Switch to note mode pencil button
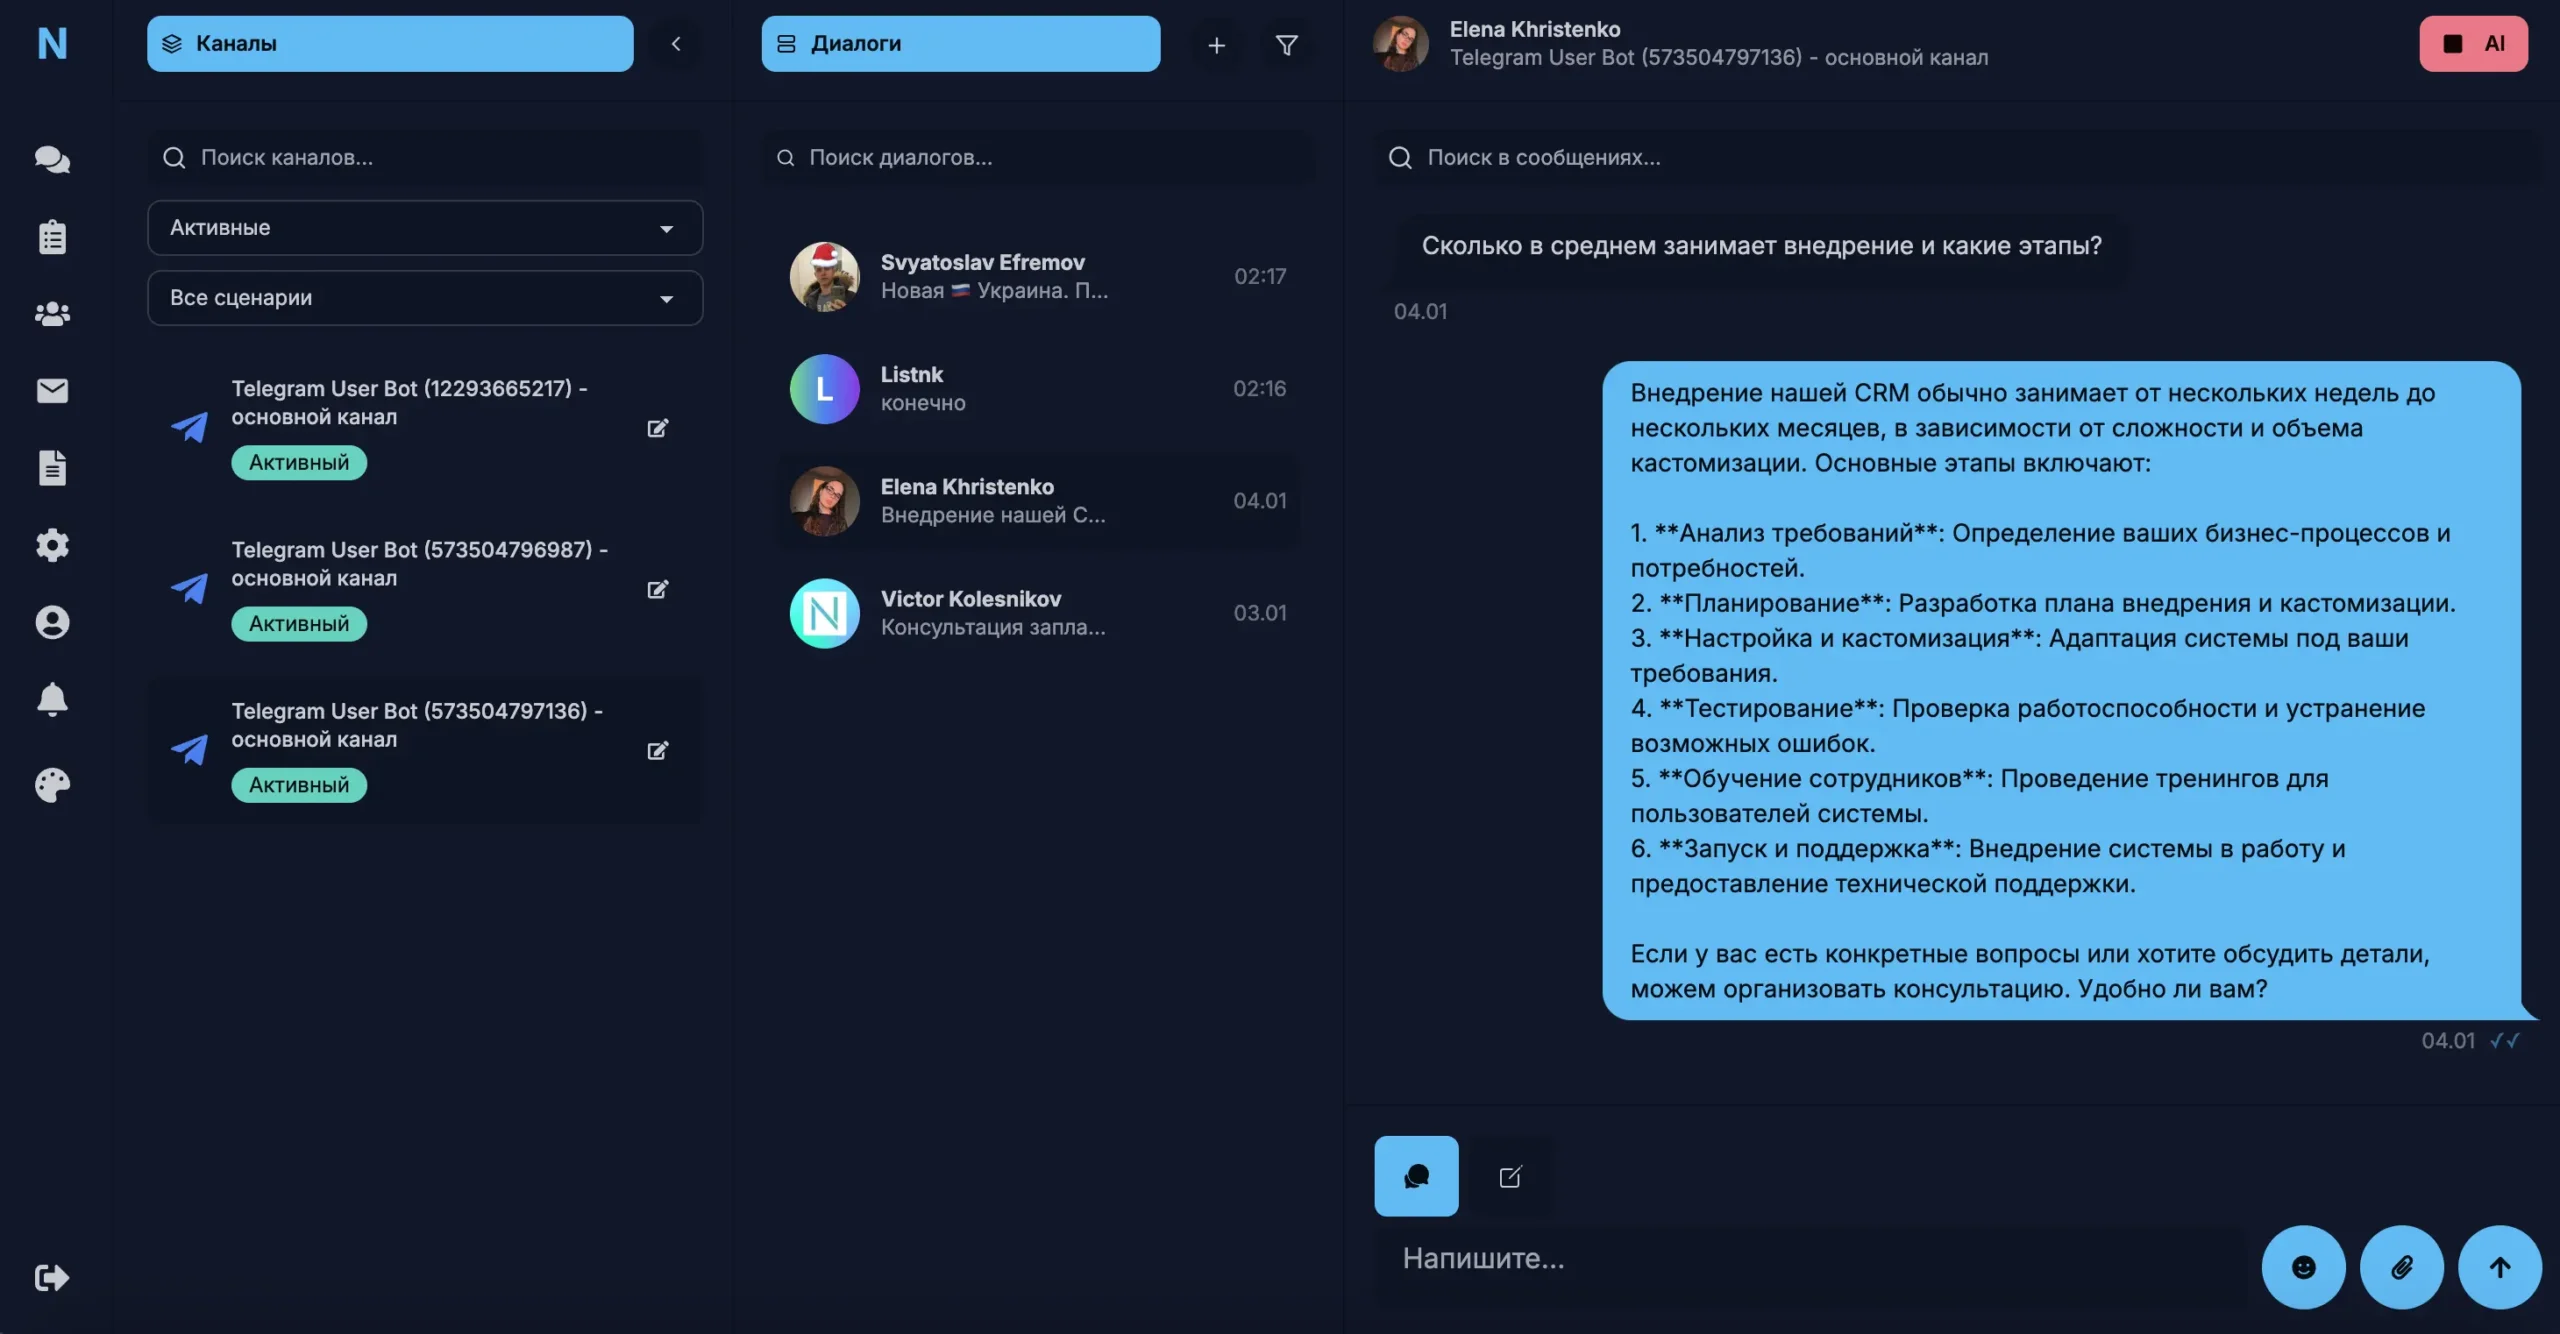Viewport: 2560px width, 1334px height. (1510, 1176)
